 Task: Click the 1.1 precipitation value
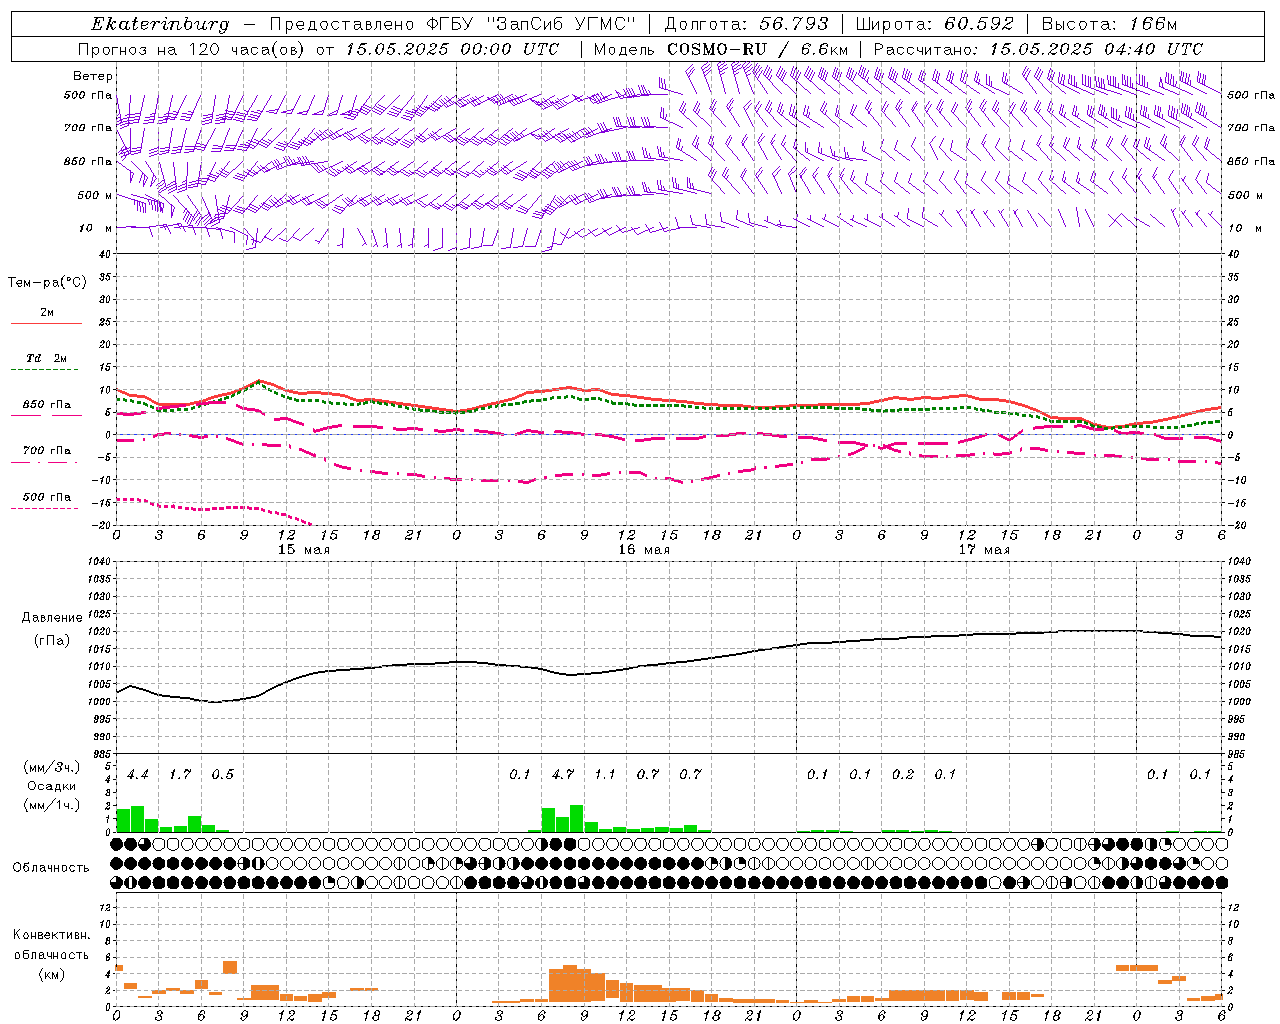click(x=605, y=774)
